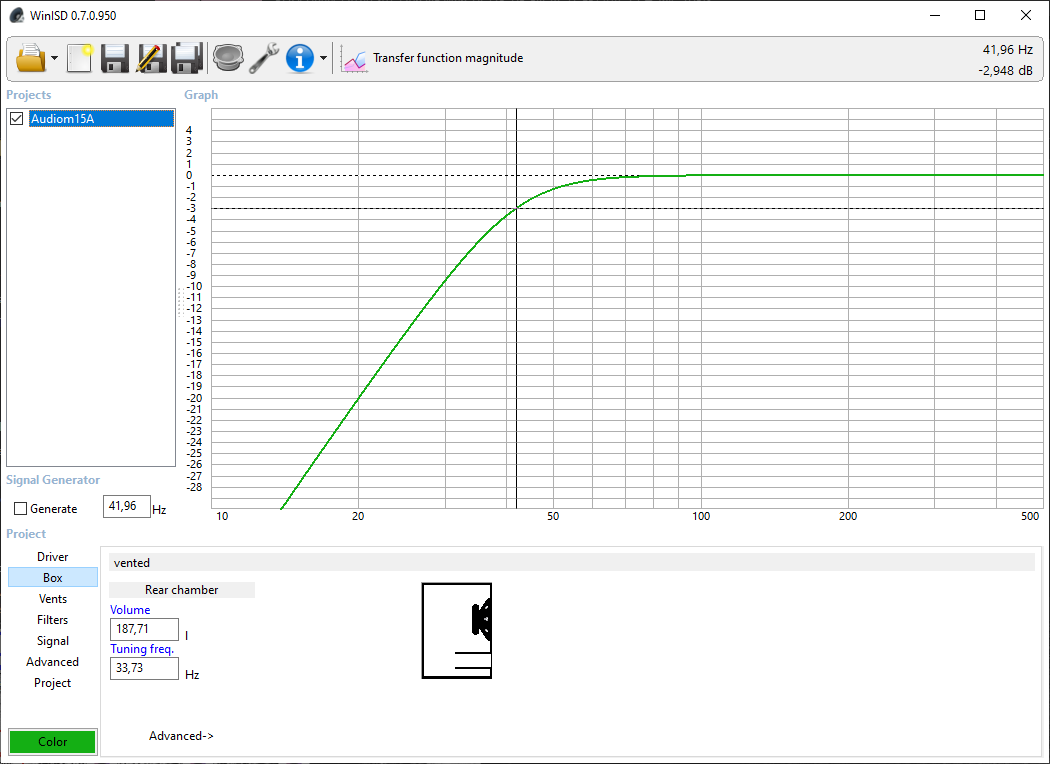The width and height of the screenshot is (1050, 764).
Task: Enable the signal generator Generate checkbox
Action: (x=21, y=509)
